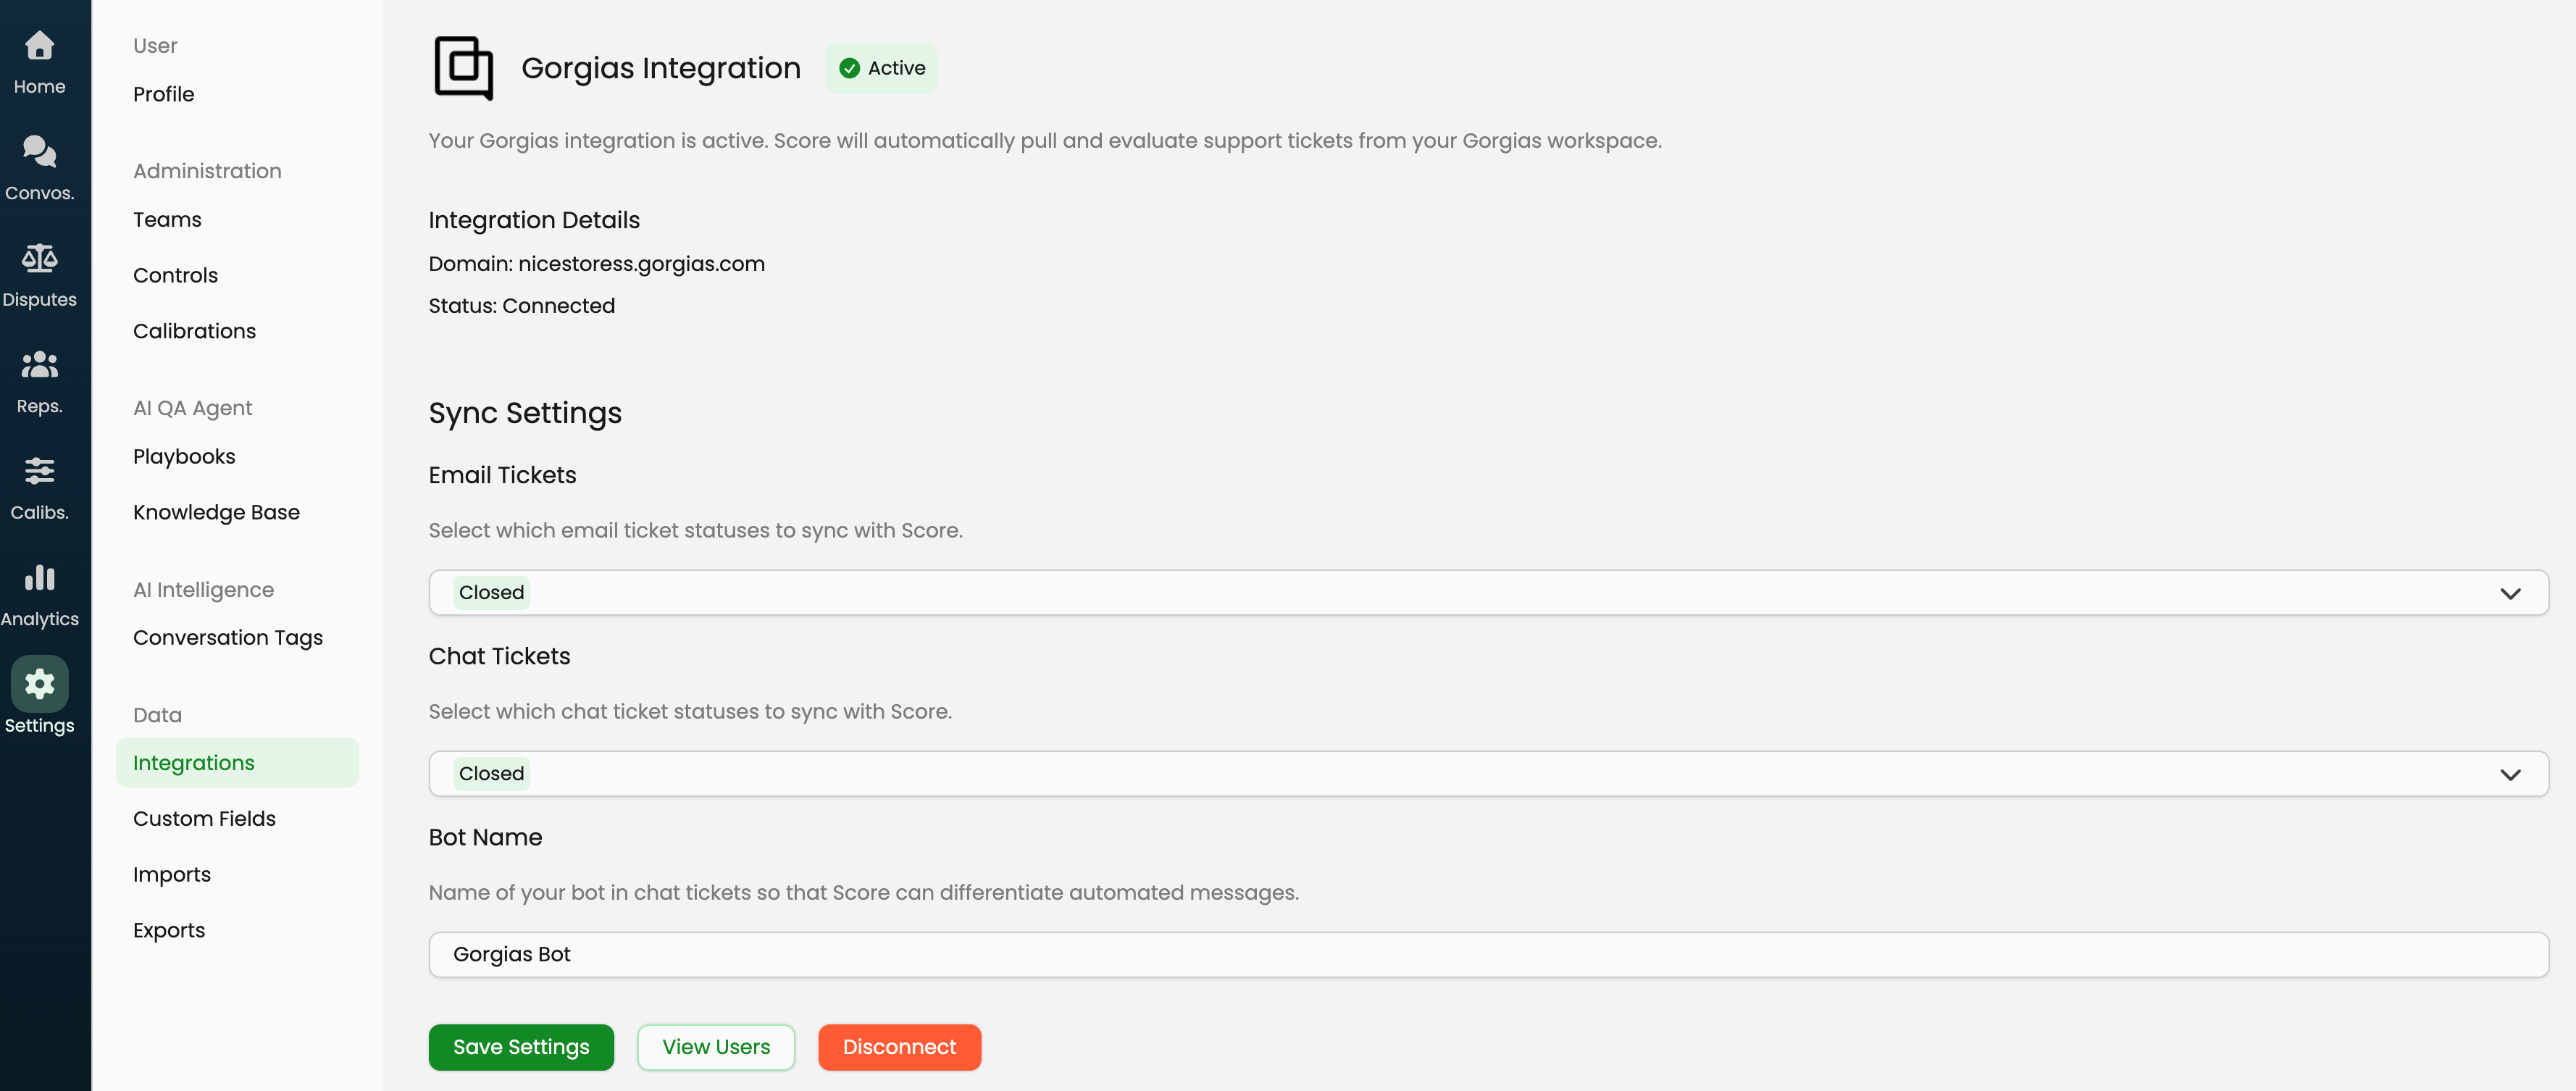Click the Settings gear icon
This screenshot has height=1091, width=2576.
(x=39, y=684)
